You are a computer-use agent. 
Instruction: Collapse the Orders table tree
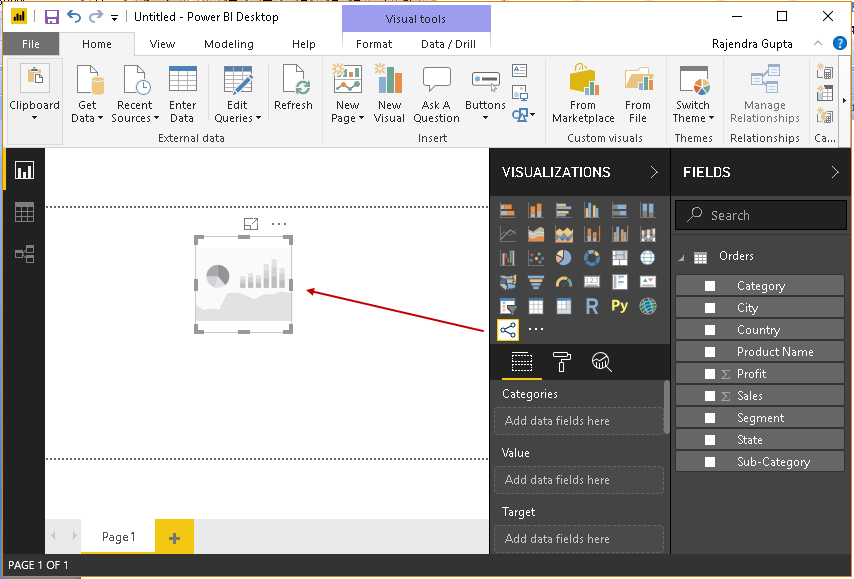683,257
